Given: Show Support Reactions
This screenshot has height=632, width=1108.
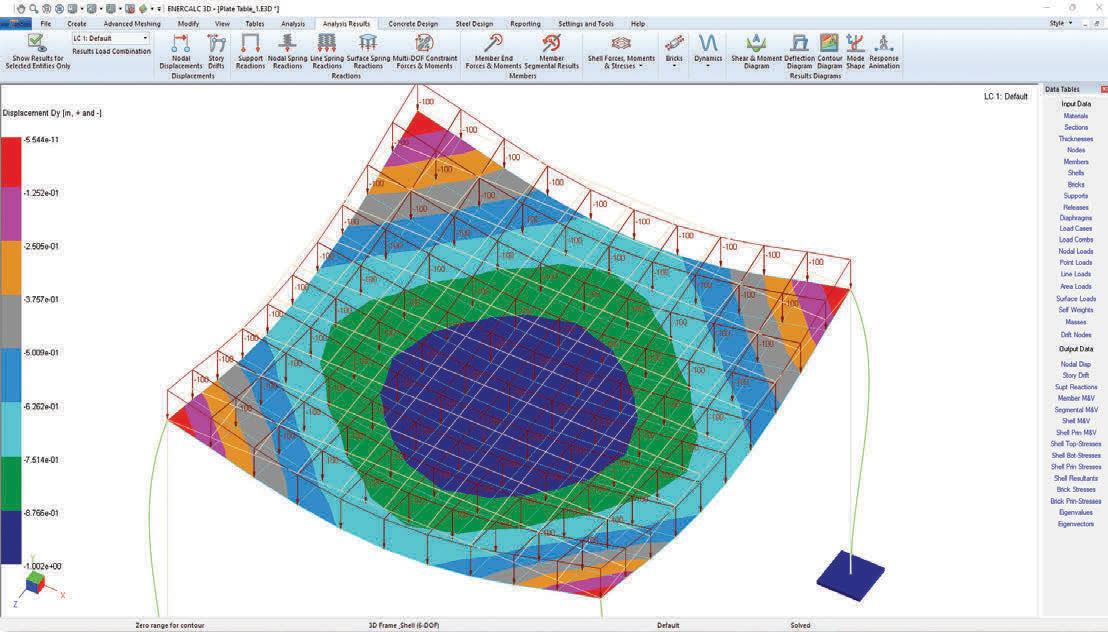Looking at the screenshot, I should (x=250, y=52).
